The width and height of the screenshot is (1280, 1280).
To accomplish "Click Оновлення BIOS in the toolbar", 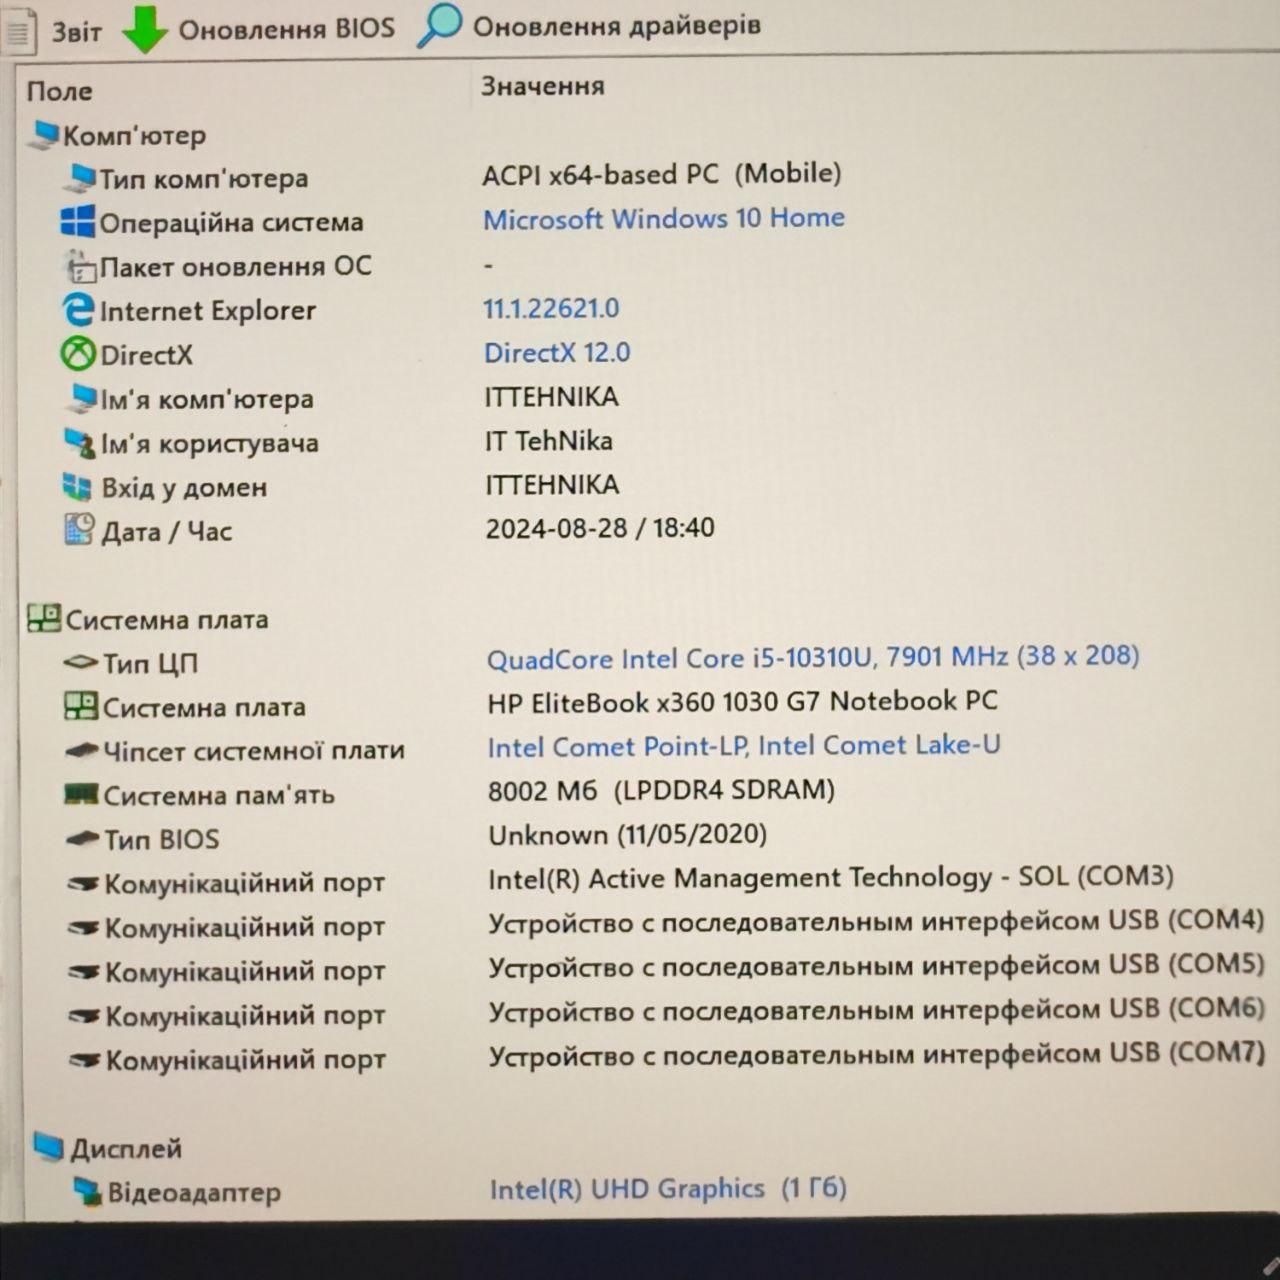I will (x=259, y=29).
